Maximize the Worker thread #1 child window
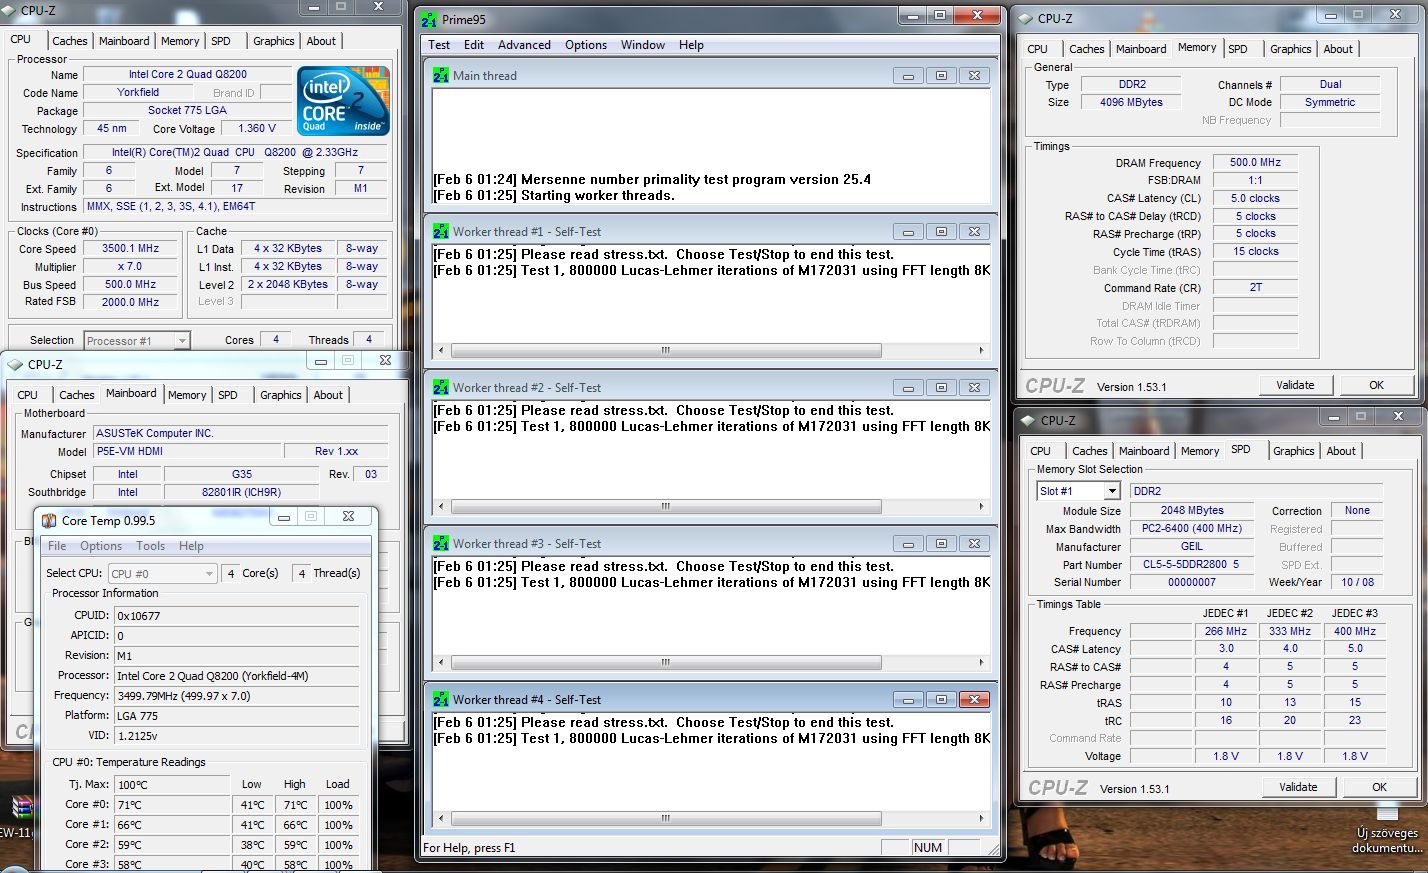This screenshot has width=1428, height=873. click(941, 232)
